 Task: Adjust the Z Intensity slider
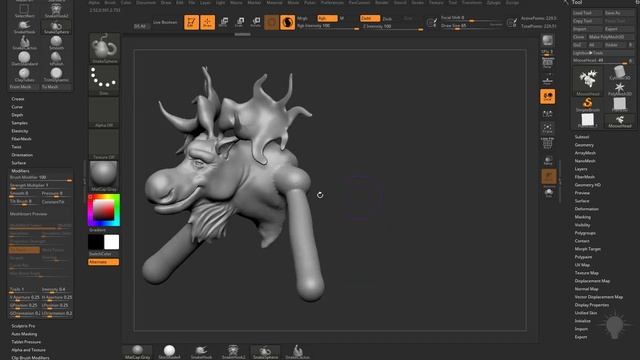[392, 27]
